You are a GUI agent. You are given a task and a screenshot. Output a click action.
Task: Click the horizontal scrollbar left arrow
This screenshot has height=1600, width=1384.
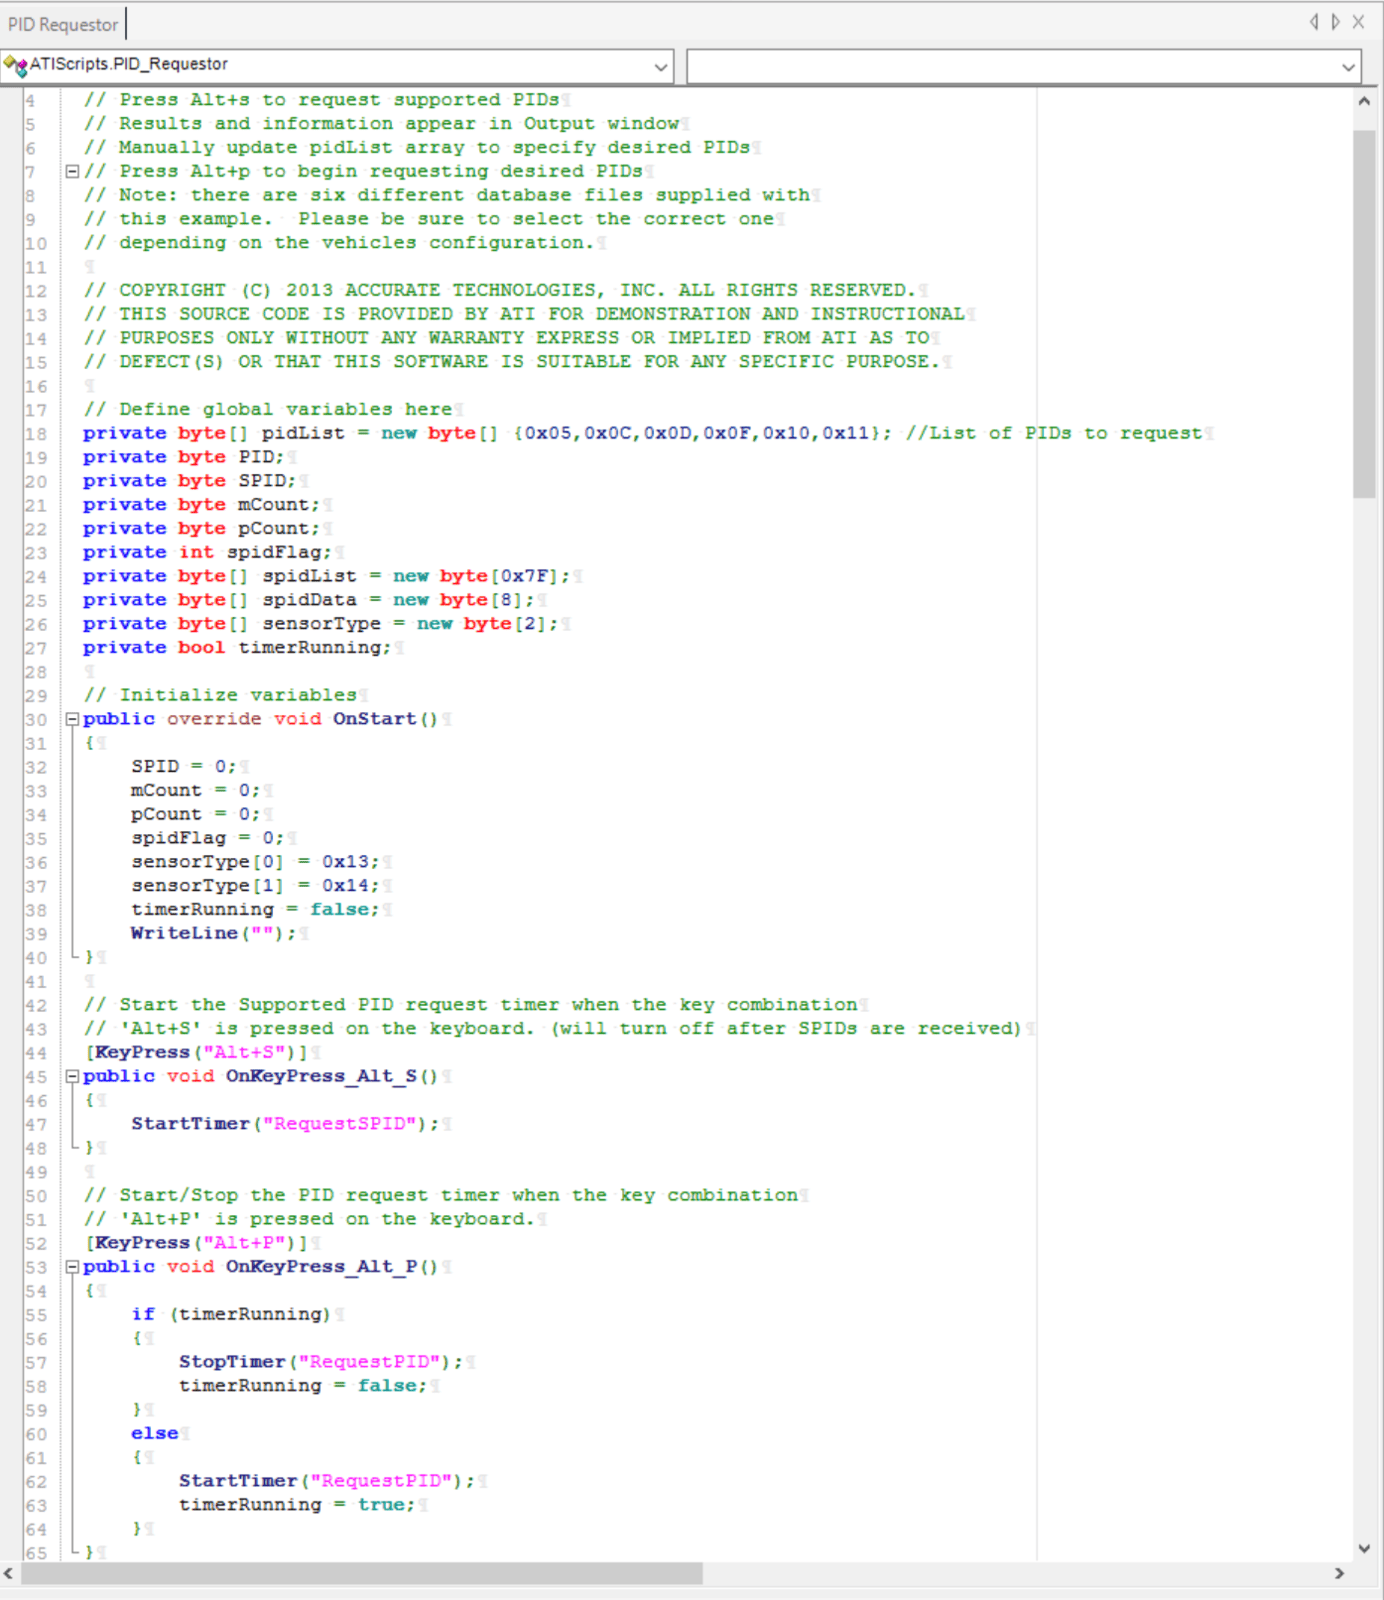click(9, 1573)
